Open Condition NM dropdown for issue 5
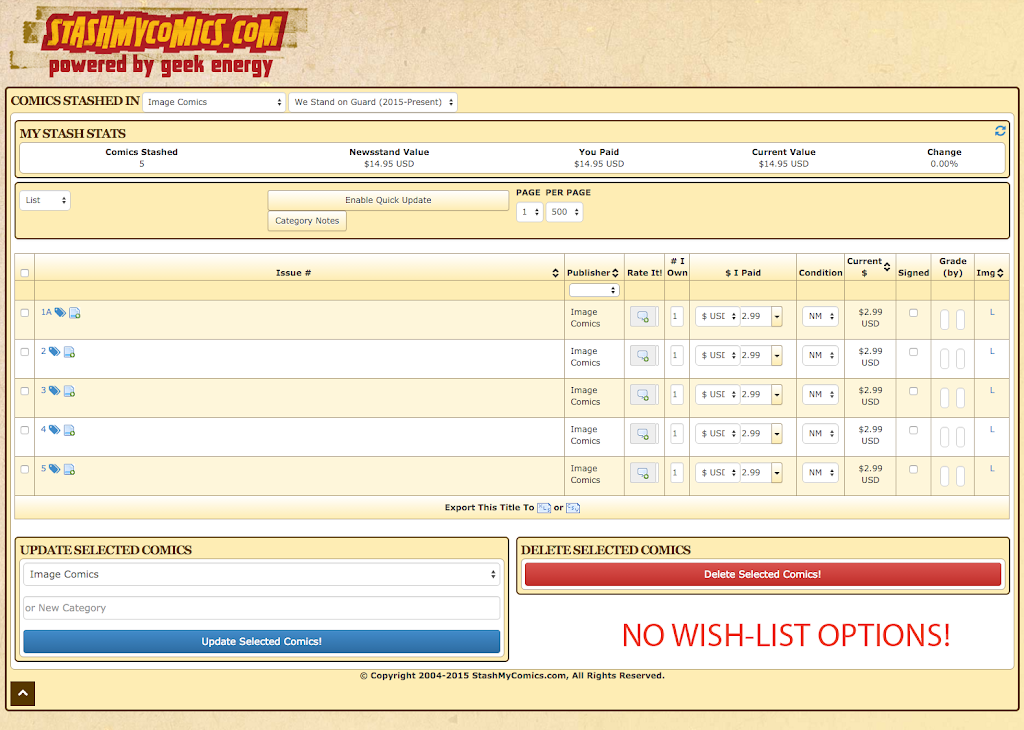Image resolution: width=1024 pixels, height=730 pixels. [x=820, y=473]
